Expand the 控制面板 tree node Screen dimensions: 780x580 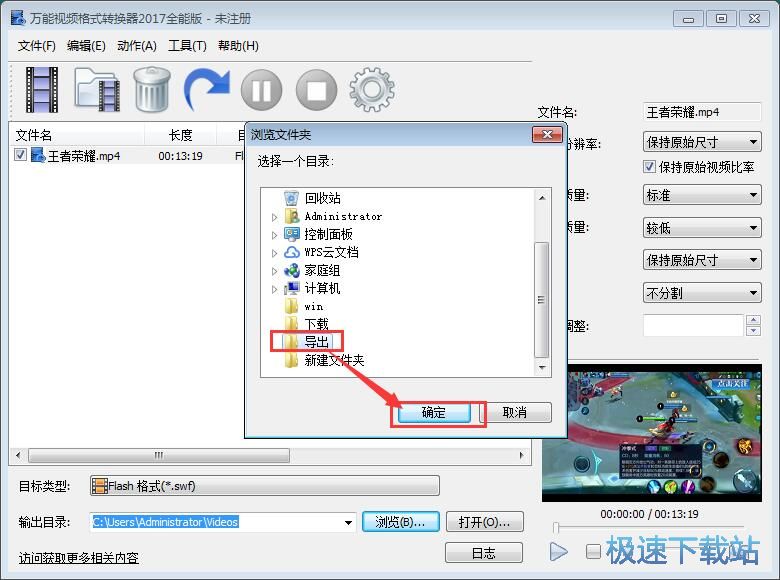click(274, 235)
